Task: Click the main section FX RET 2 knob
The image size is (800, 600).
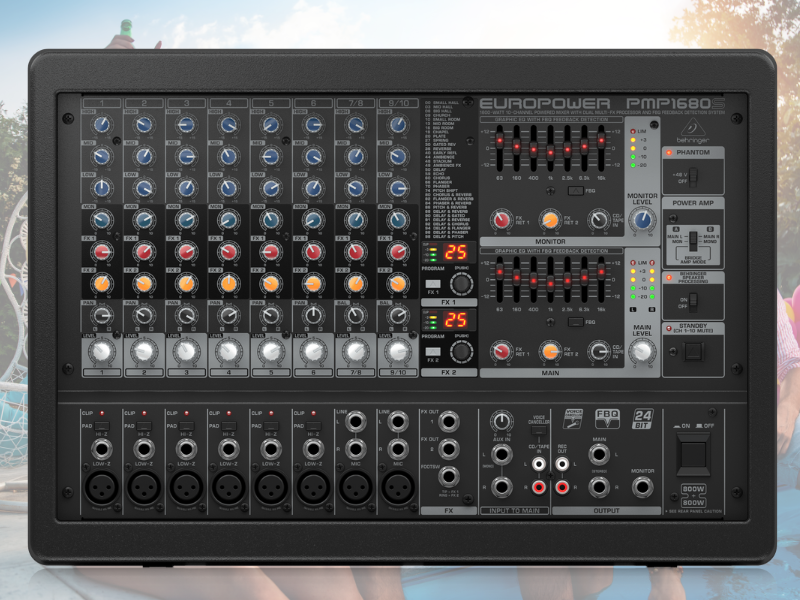Action: (550, 351)
